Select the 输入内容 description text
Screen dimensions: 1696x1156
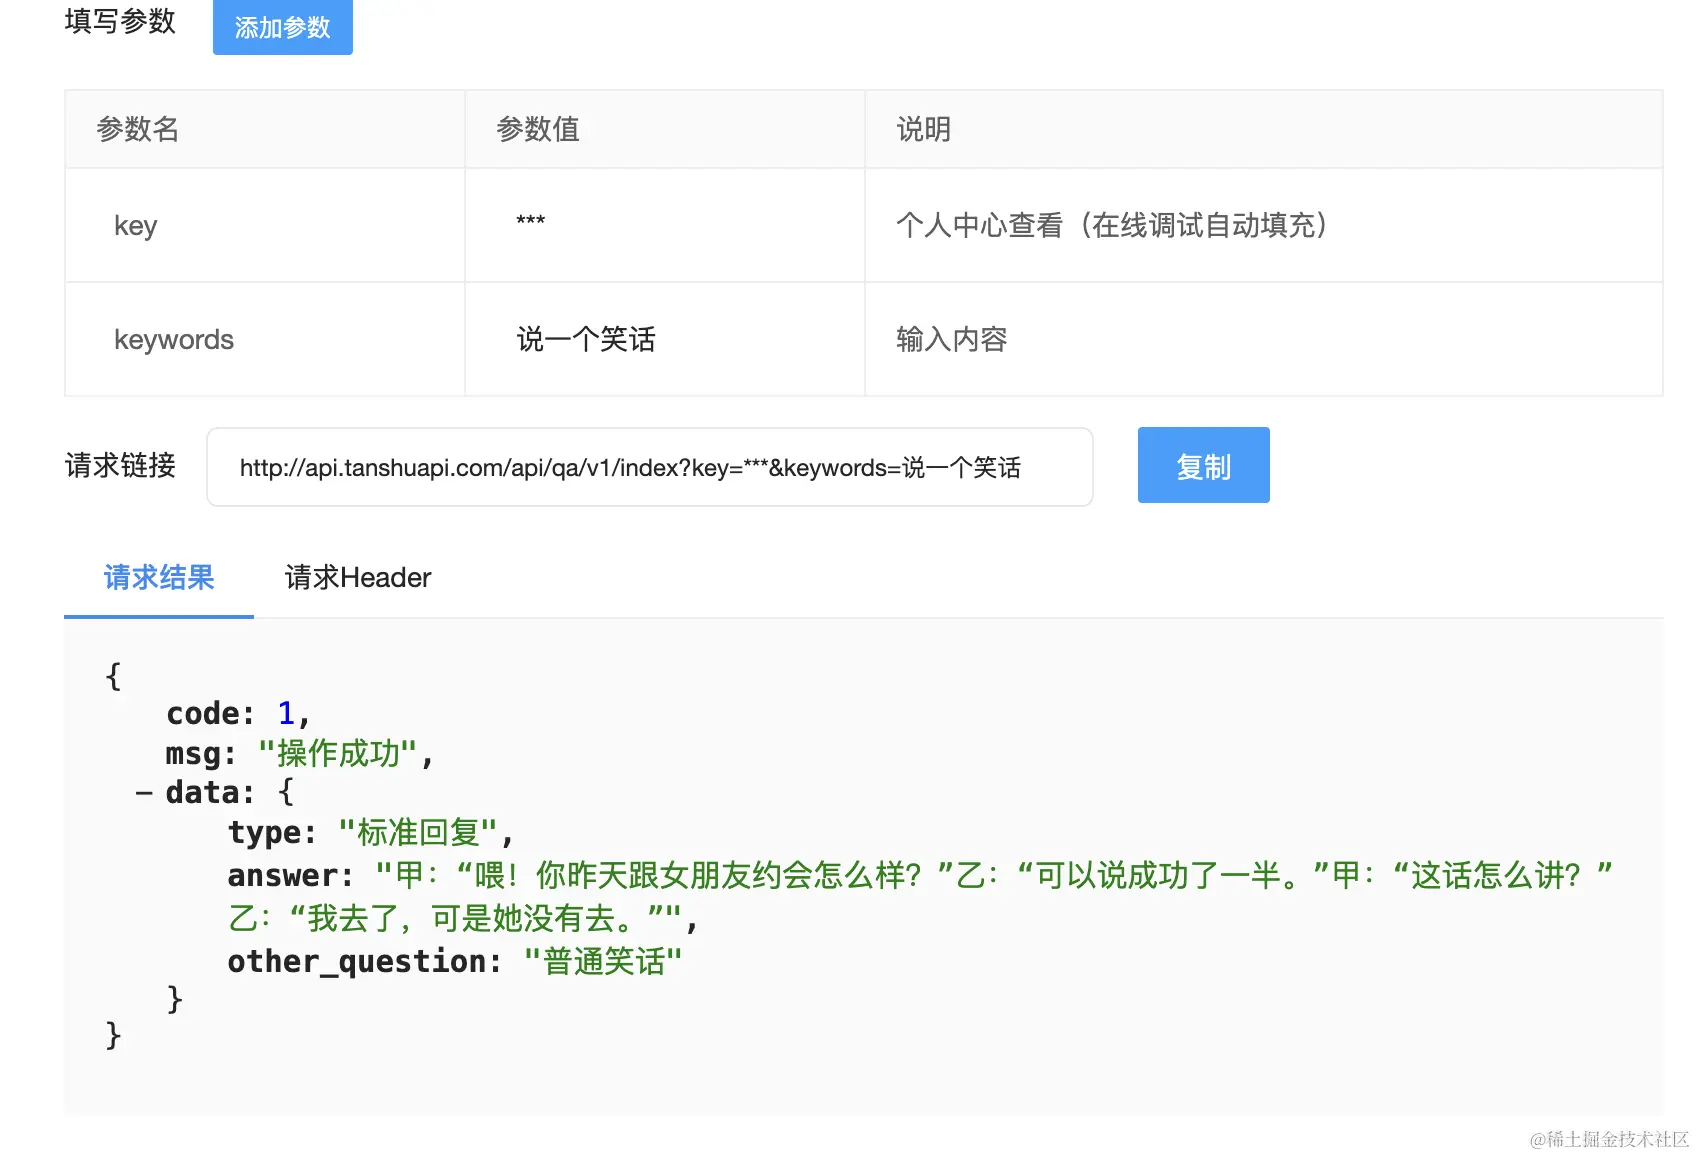coord(951,340)
